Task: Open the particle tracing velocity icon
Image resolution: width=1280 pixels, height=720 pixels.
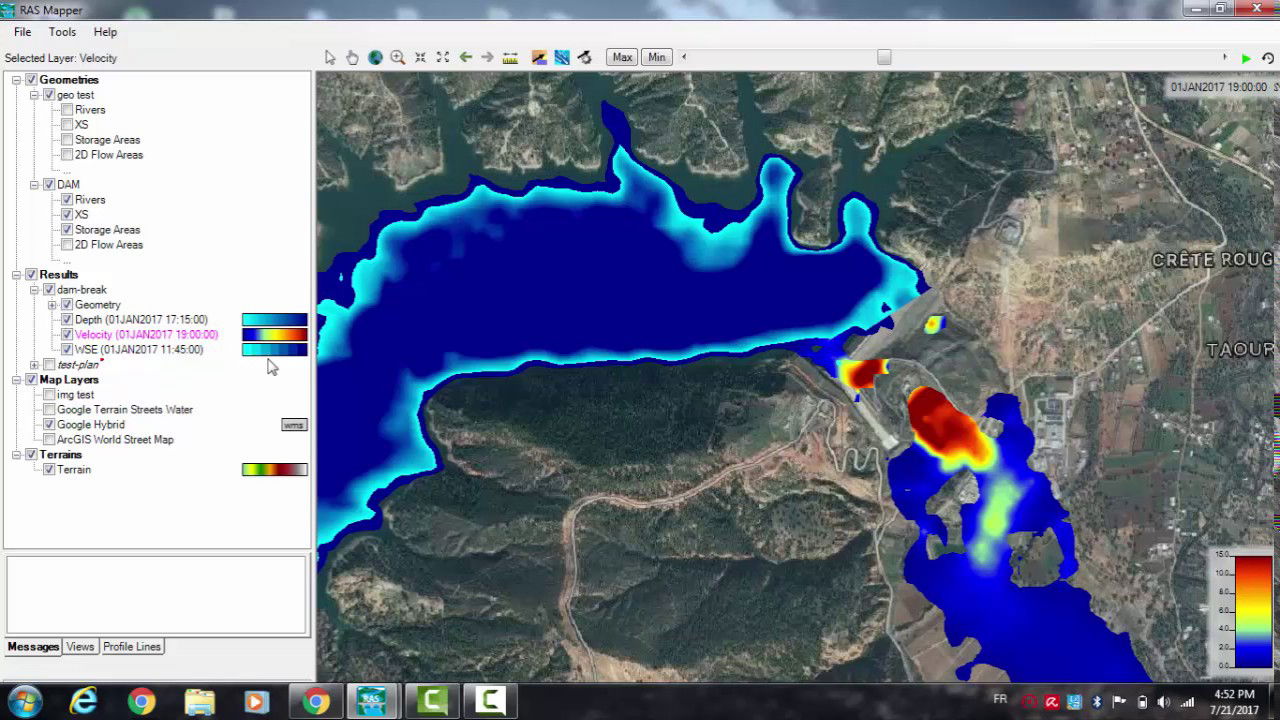Action: [562, 57]
